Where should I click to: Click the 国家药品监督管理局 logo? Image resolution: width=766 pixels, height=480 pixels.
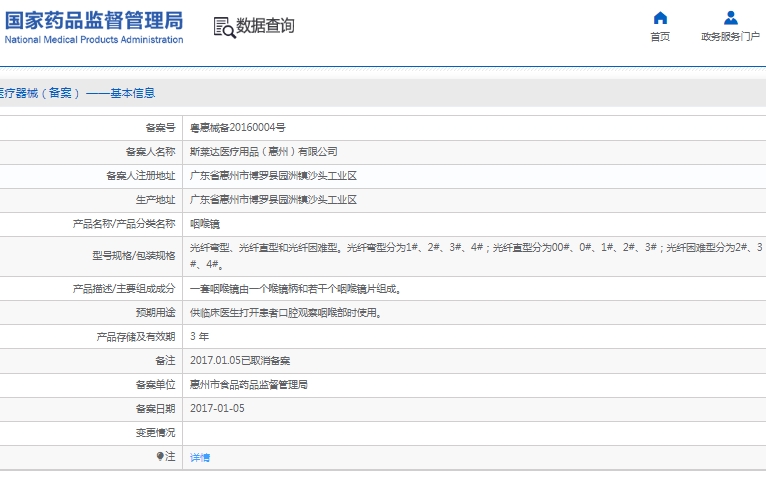tap(94, 27)
